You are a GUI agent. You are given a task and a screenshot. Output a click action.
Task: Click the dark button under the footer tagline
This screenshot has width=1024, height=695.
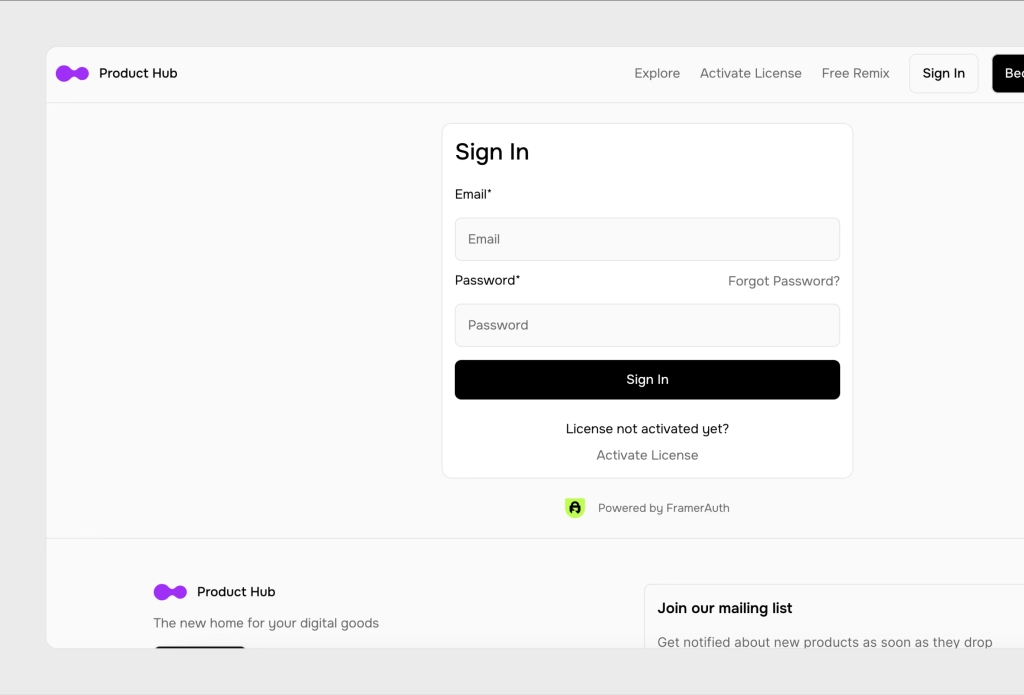click(199, 652)
